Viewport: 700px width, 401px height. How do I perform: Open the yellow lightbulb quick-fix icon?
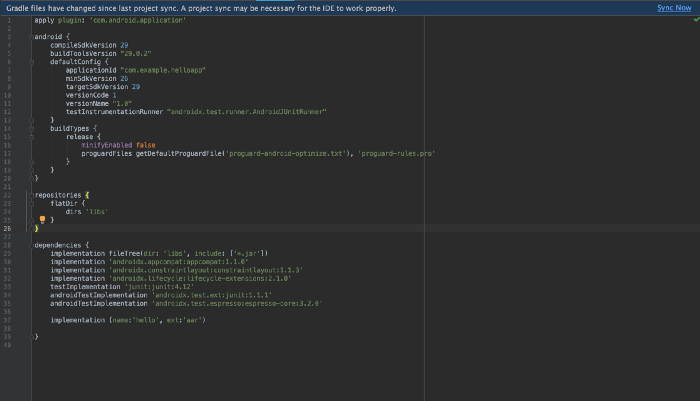(x=42, y=219)
